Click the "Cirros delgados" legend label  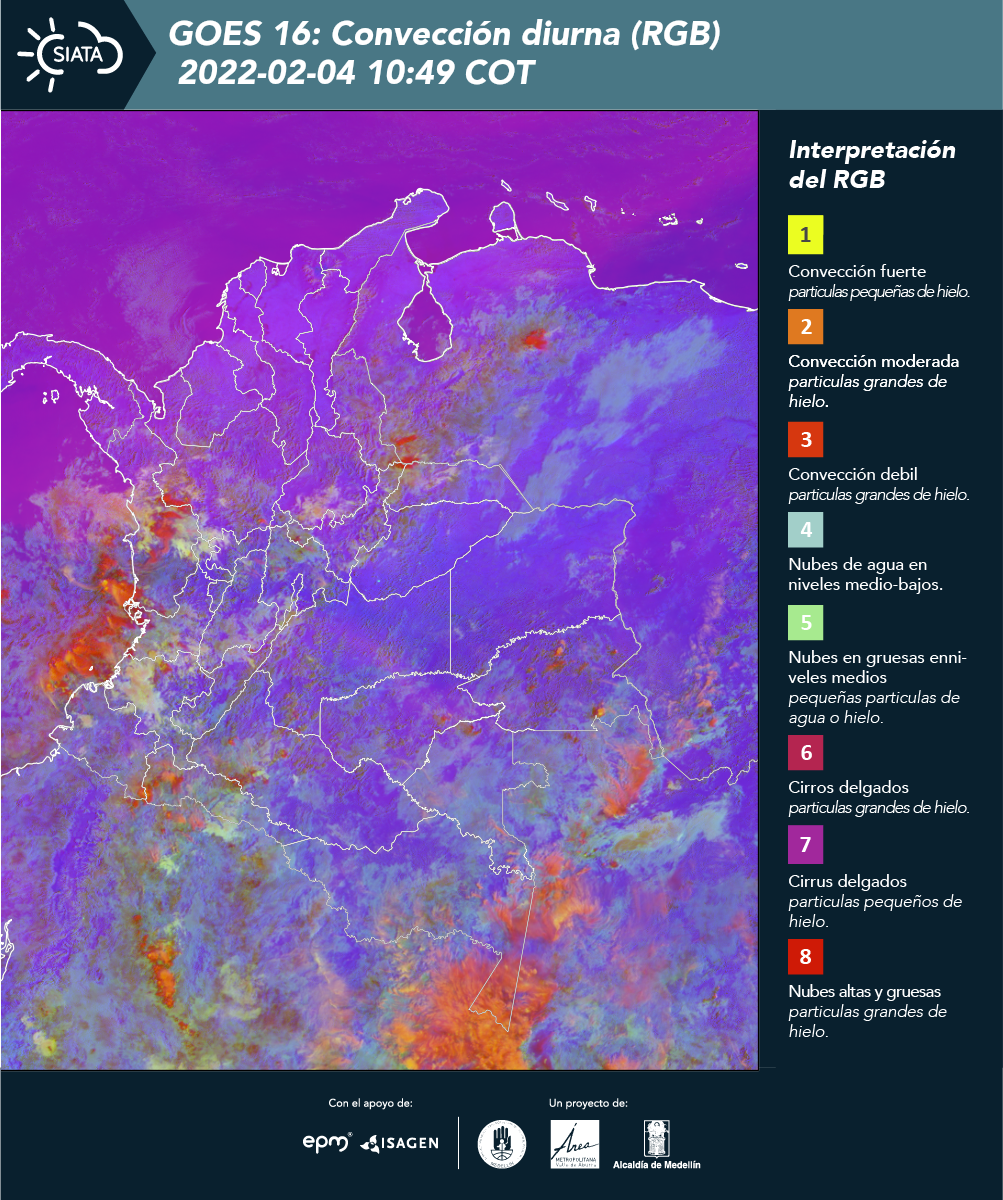tap(848, 787)
